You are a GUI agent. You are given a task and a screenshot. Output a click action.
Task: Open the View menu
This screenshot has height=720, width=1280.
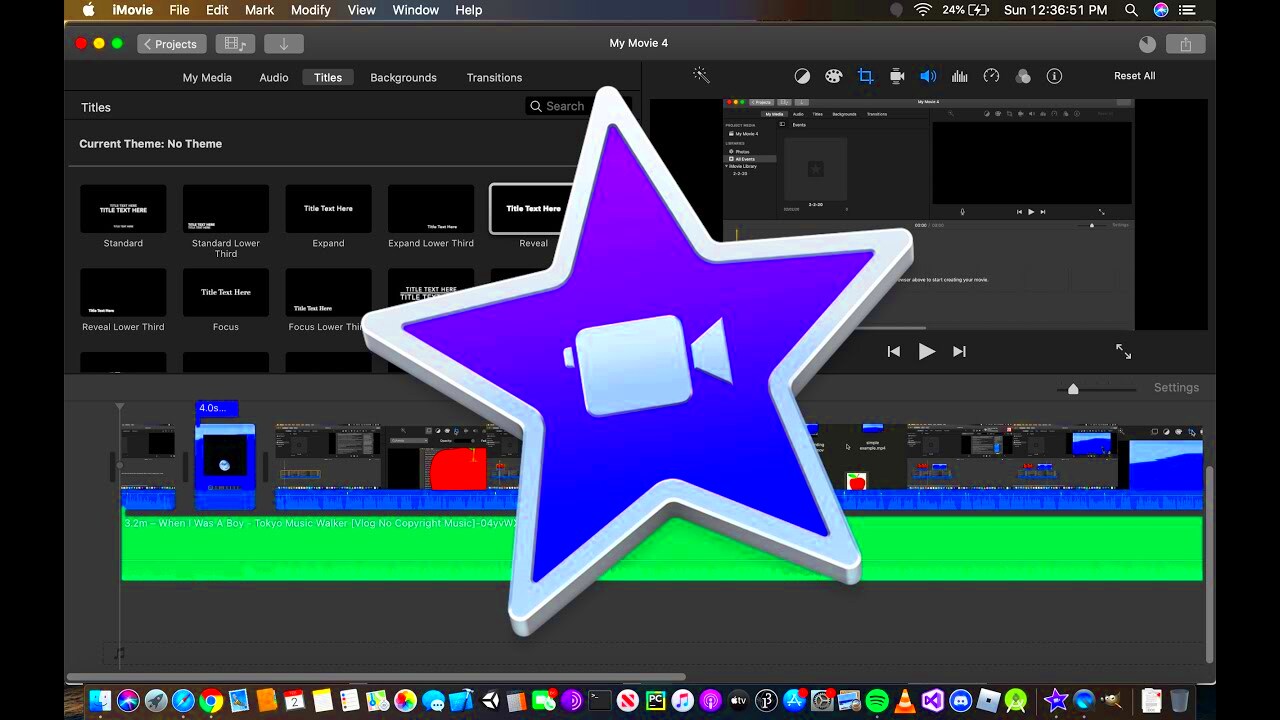[x=361, y=10]
